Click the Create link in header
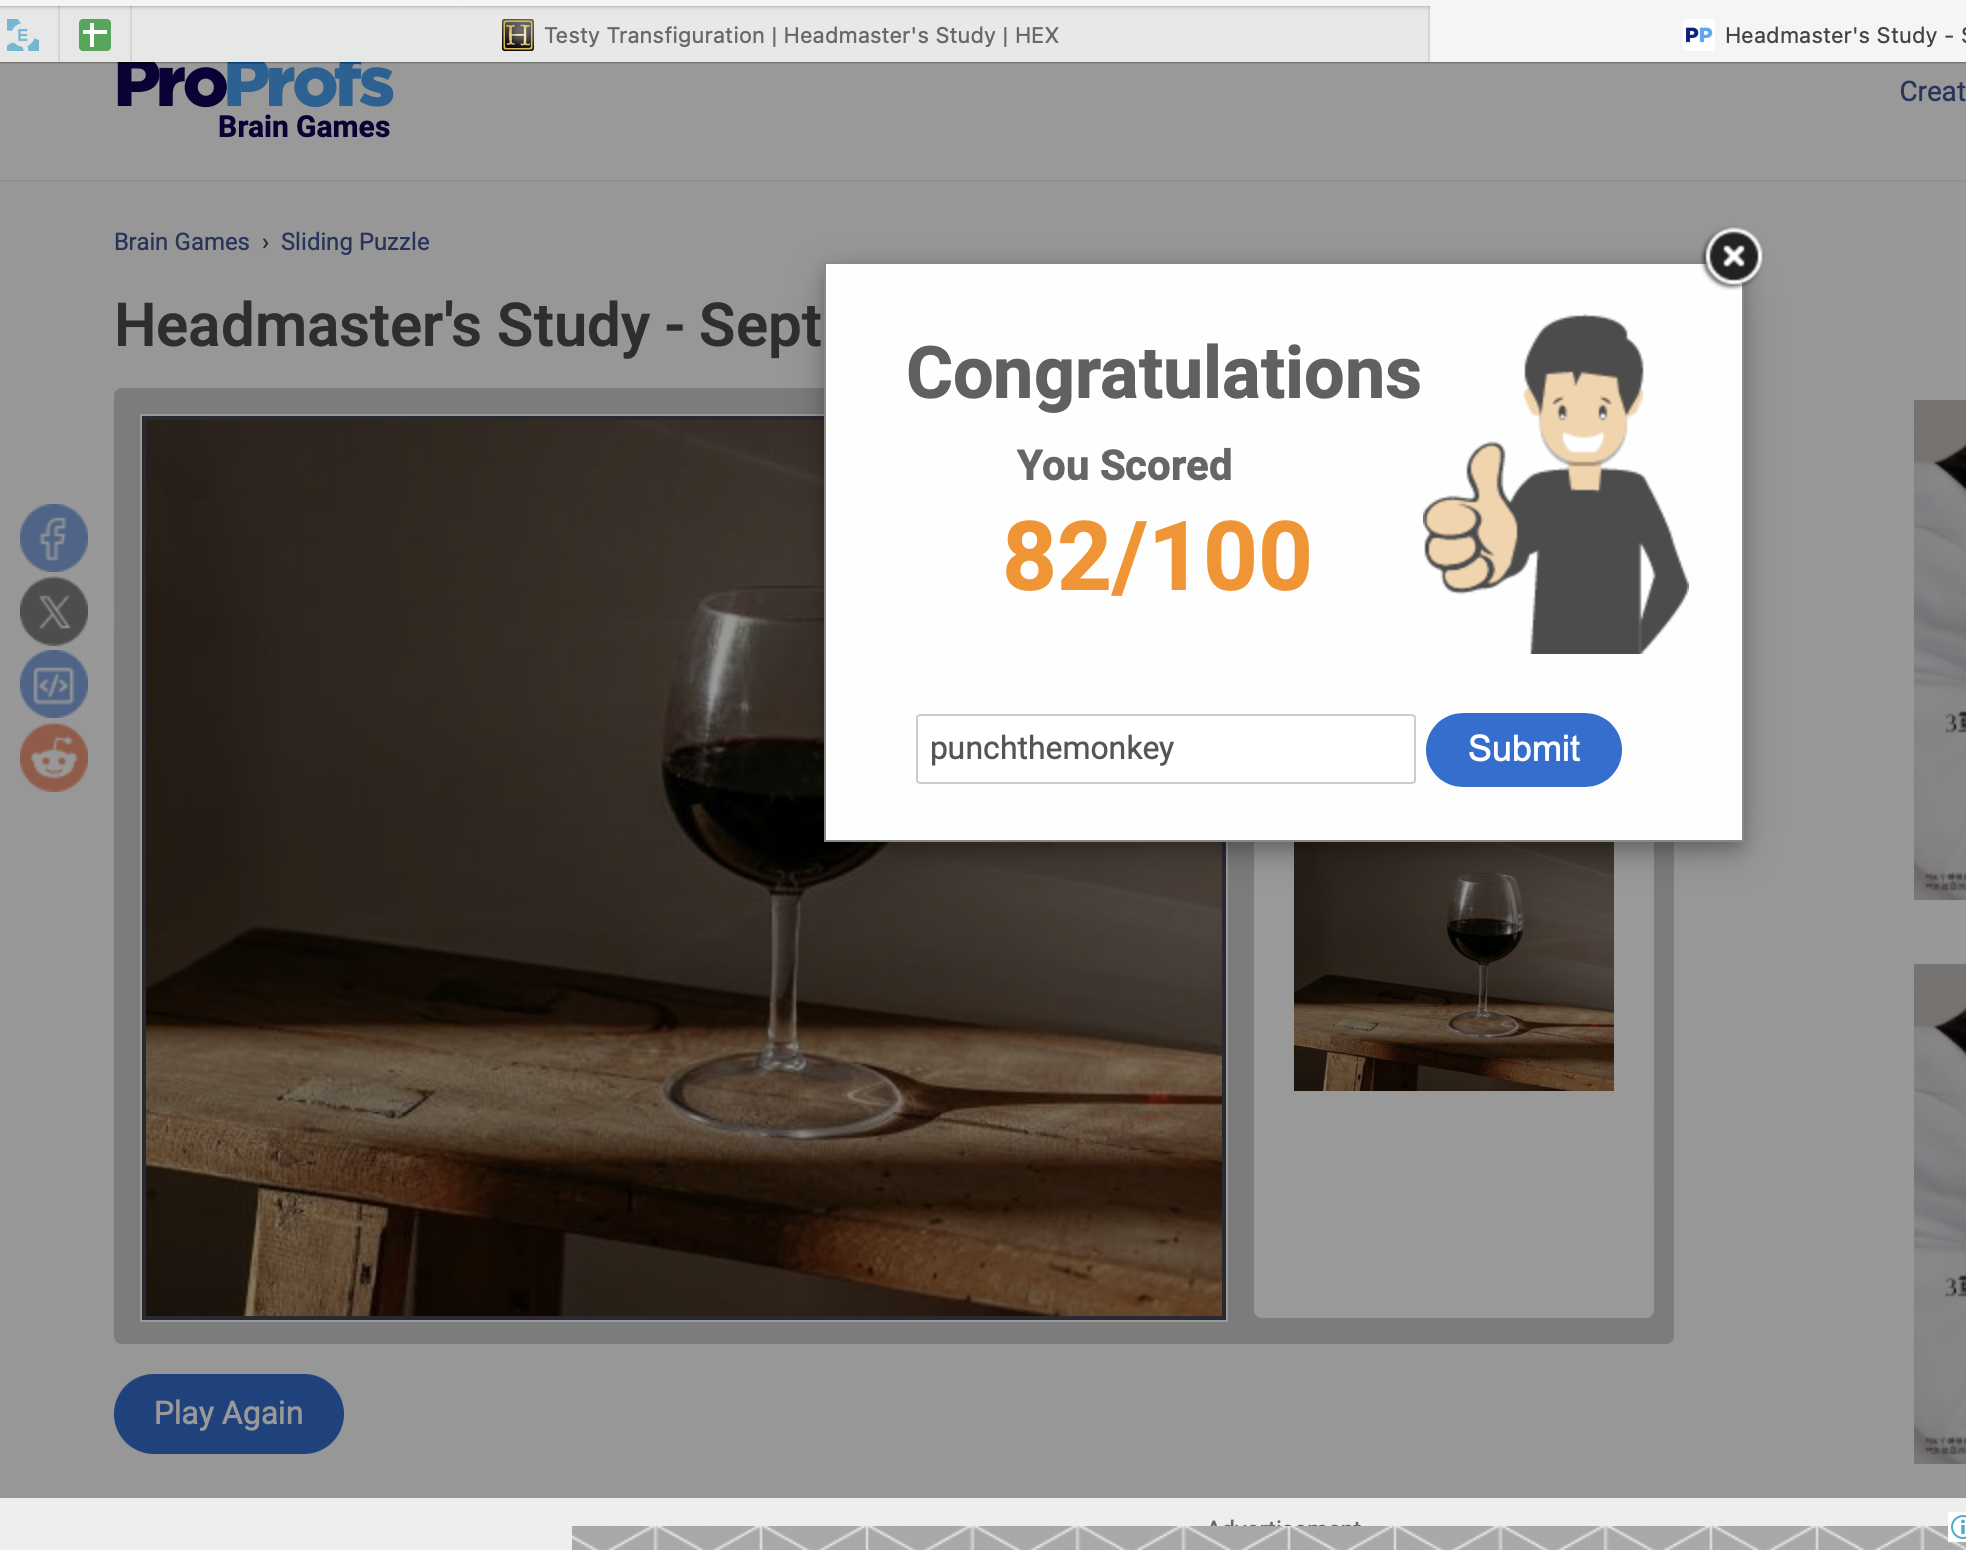Image resolution: width=1966 pixels, height=1550 pixels. 1932,91
